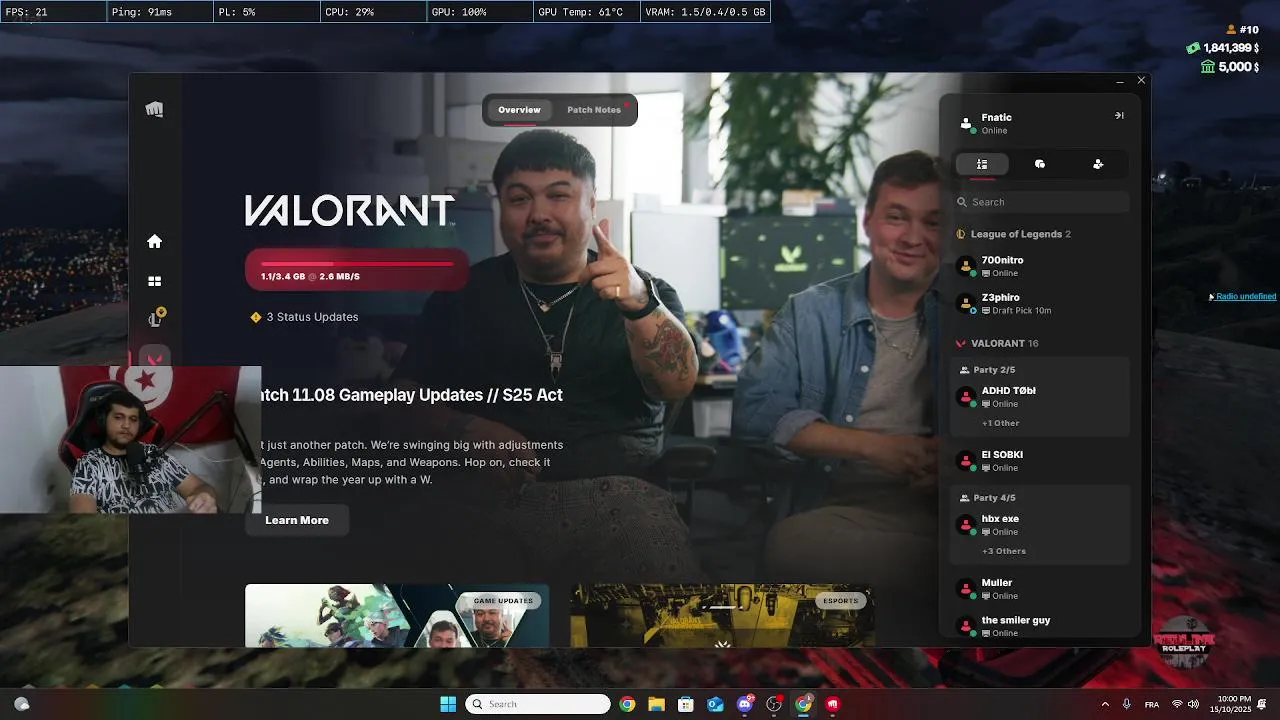Open Microsoft Store from taskbar
The image size is (1280, 720).
(x=686, y=704)
